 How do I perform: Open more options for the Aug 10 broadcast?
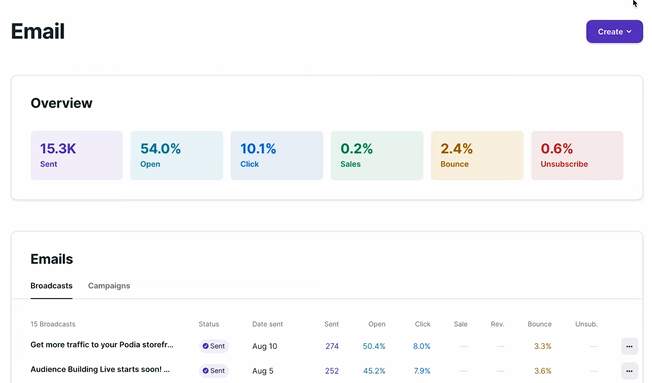point(629,346)
